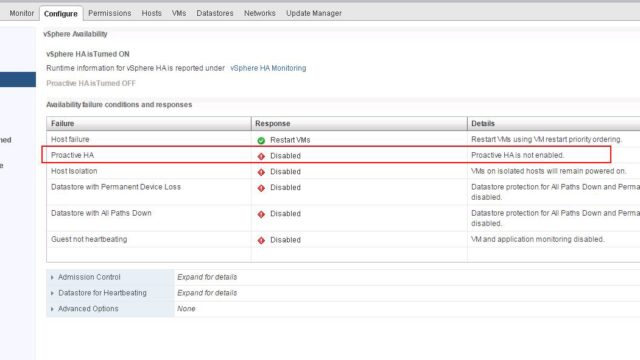Click 'None' value beside Advanced Options
The width and height of the screenshot is (640, 360).
pyautogui.click(x=186, y=309)
